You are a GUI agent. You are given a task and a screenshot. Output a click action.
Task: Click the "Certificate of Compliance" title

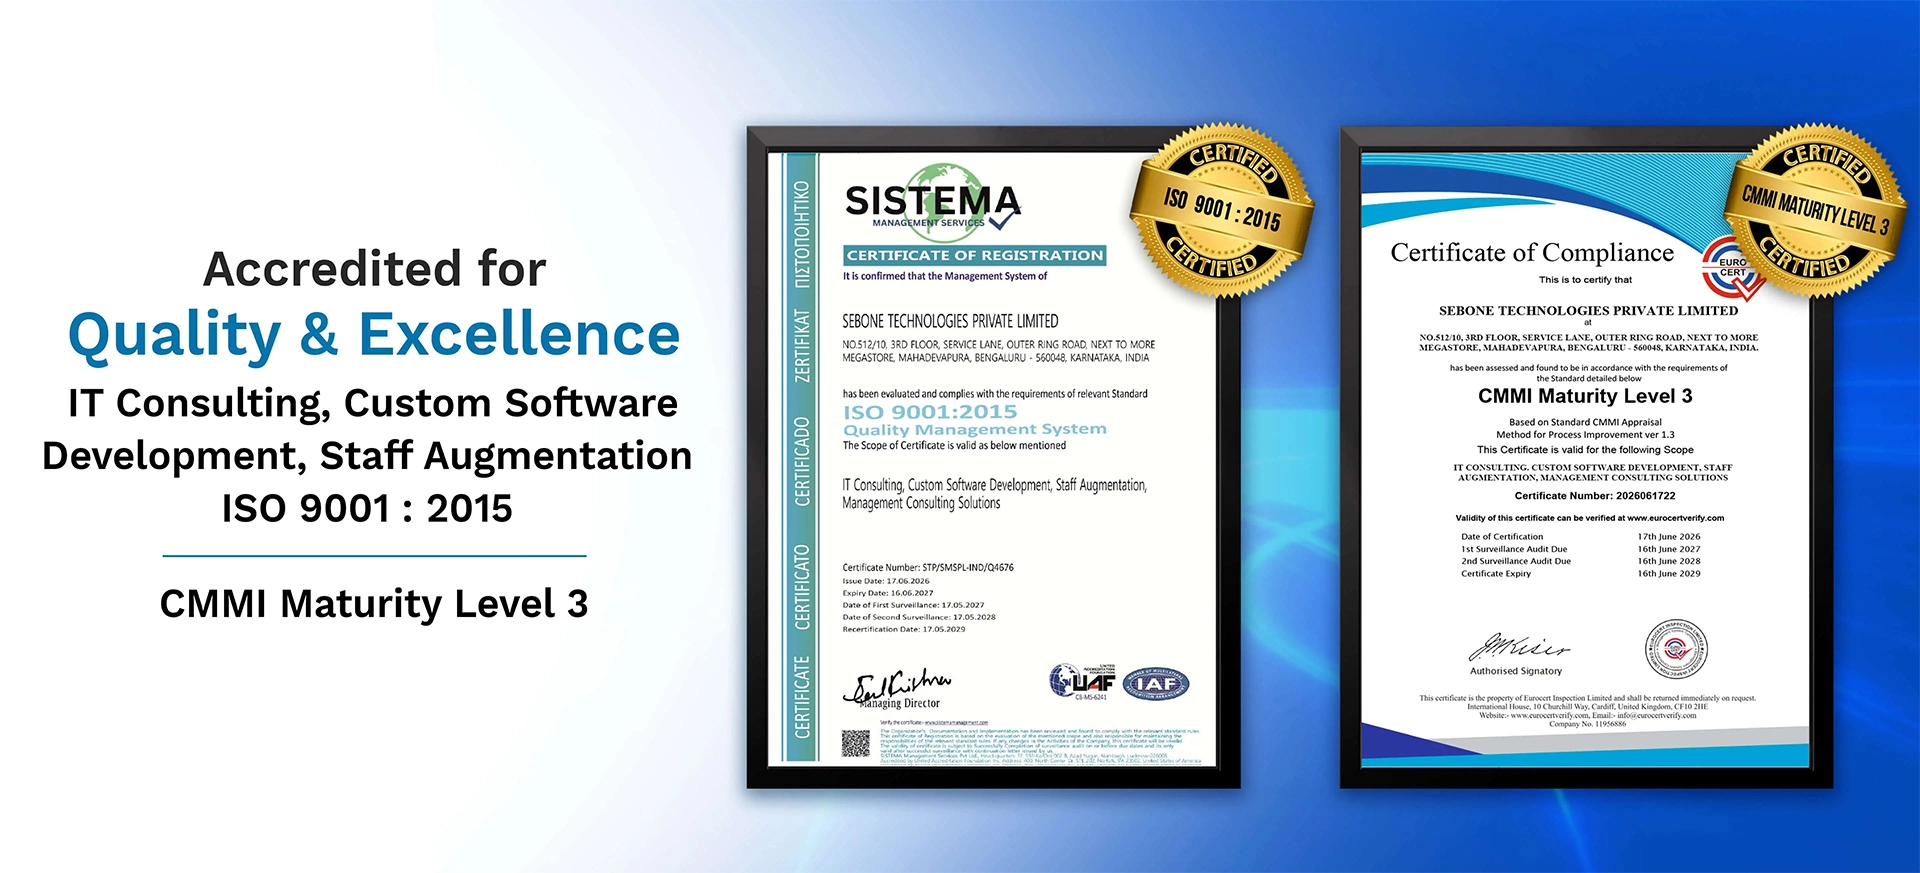(1532, 253)
